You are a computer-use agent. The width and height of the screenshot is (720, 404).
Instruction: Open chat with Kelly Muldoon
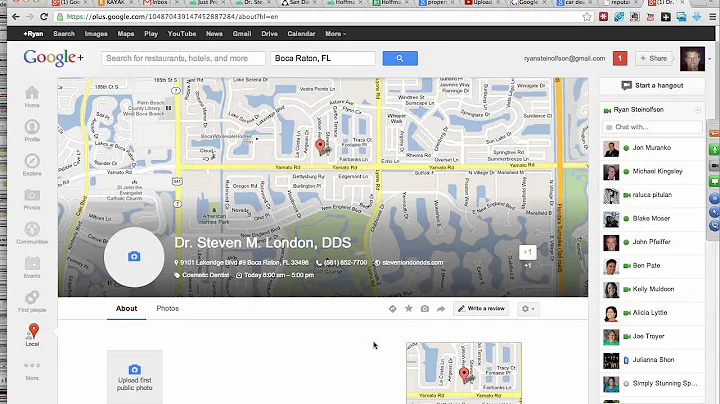point(652,290)
